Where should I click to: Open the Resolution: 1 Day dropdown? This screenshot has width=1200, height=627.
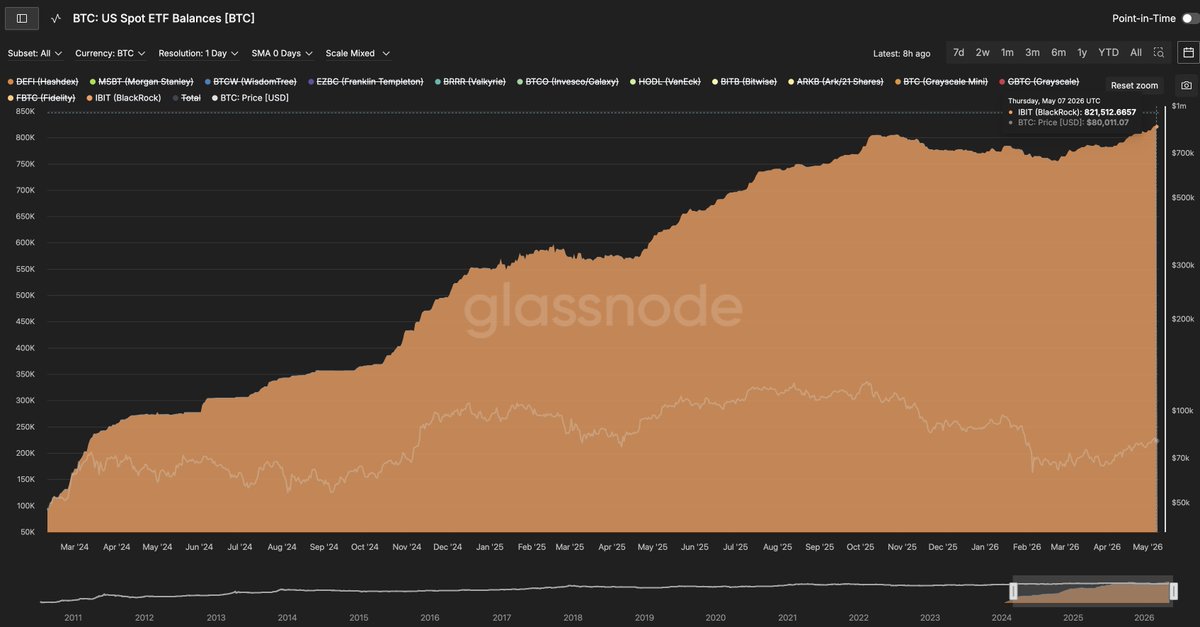coord(199,53)
